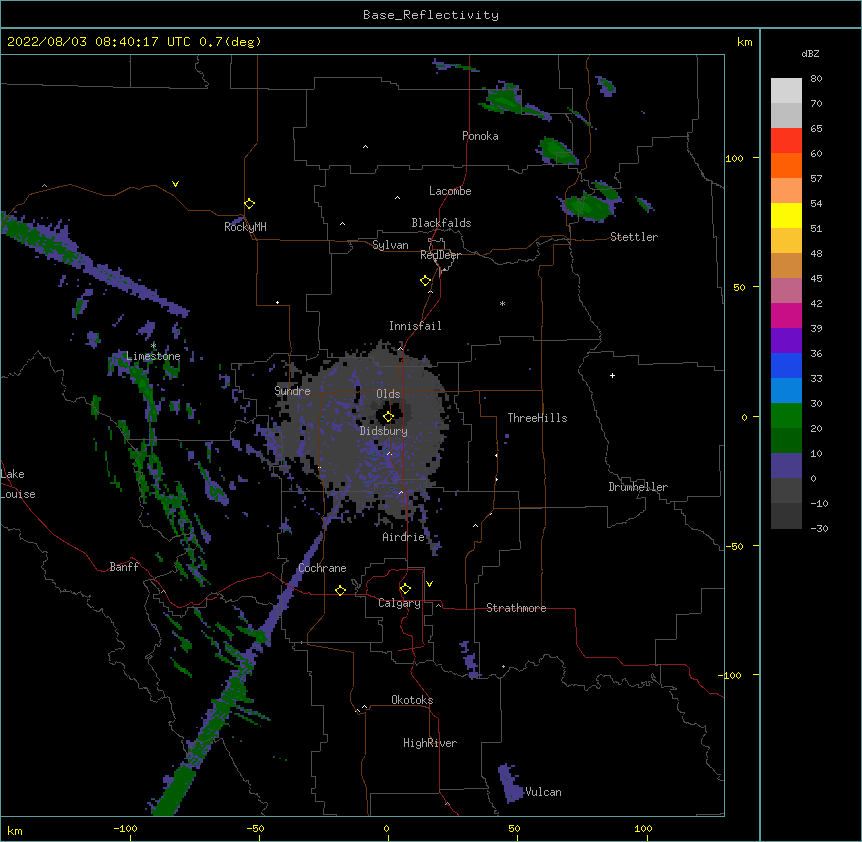Click the Calgary city label
This screenshot has width=862, height=842.
click(x=399, y=603)
